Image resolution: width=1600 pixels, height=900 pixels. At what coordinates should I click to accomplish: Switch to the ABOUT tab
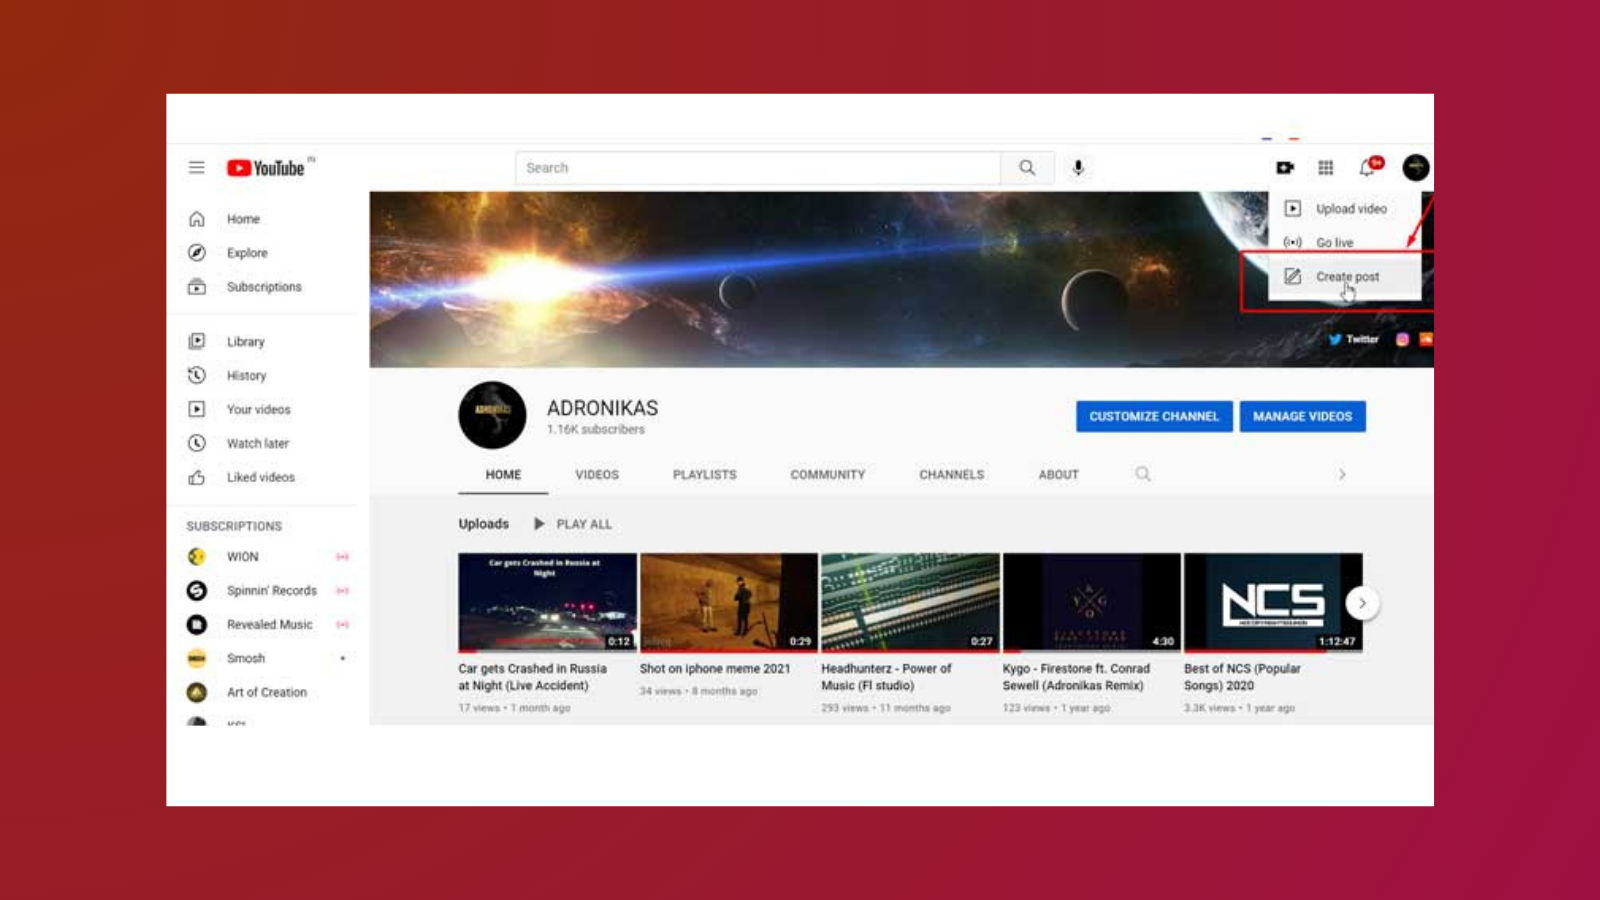(x=1059, y=475)
